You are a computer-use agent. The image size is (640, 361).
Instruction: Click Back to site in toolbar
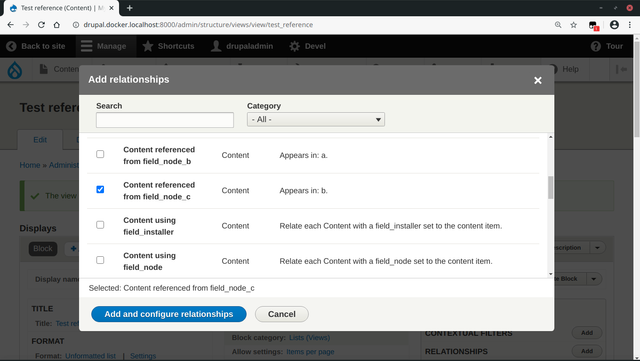[x=36, y=46]
